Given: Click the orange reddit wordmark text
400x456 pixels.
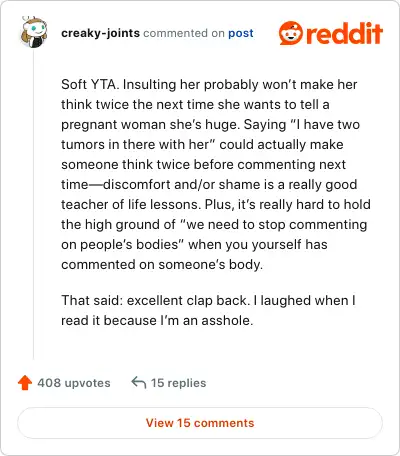Looking at the screenshot, I should [x=345, y=33].
